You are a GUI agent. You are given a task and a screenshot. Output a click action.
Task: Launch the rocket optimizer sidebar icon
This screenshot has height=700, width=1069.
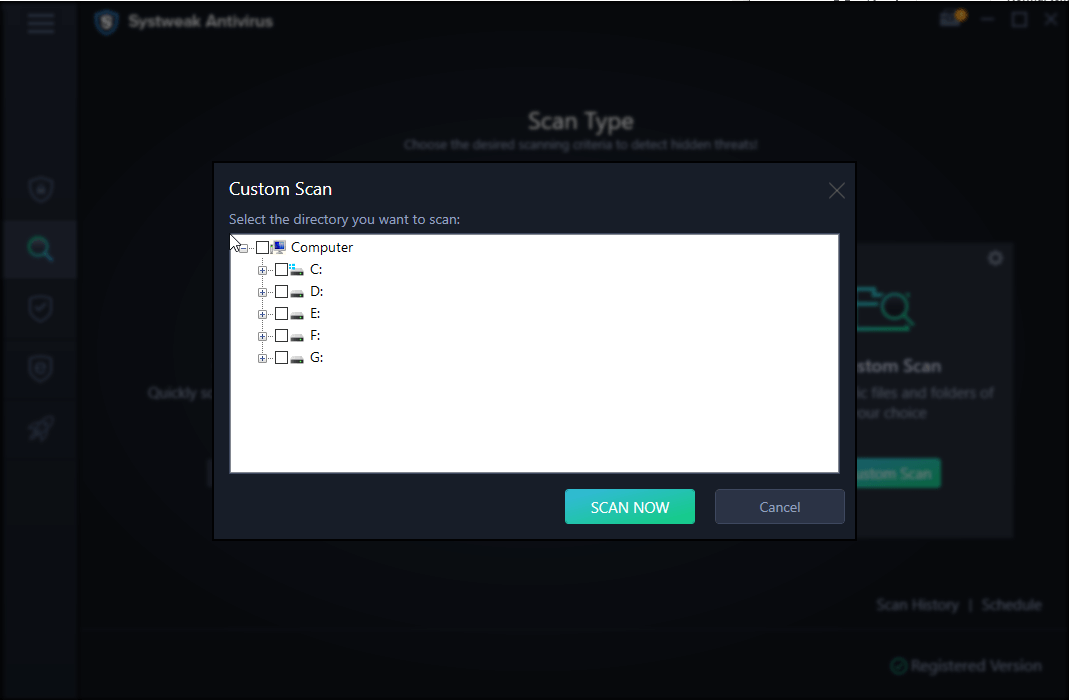click(x=40, y=429)
